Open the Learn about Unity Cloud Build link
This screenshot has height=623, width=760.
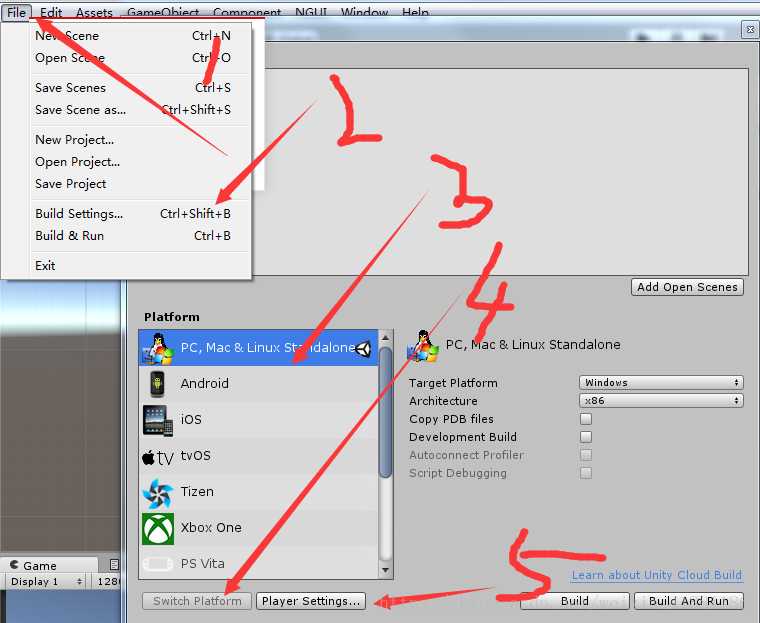coord(657,575)
